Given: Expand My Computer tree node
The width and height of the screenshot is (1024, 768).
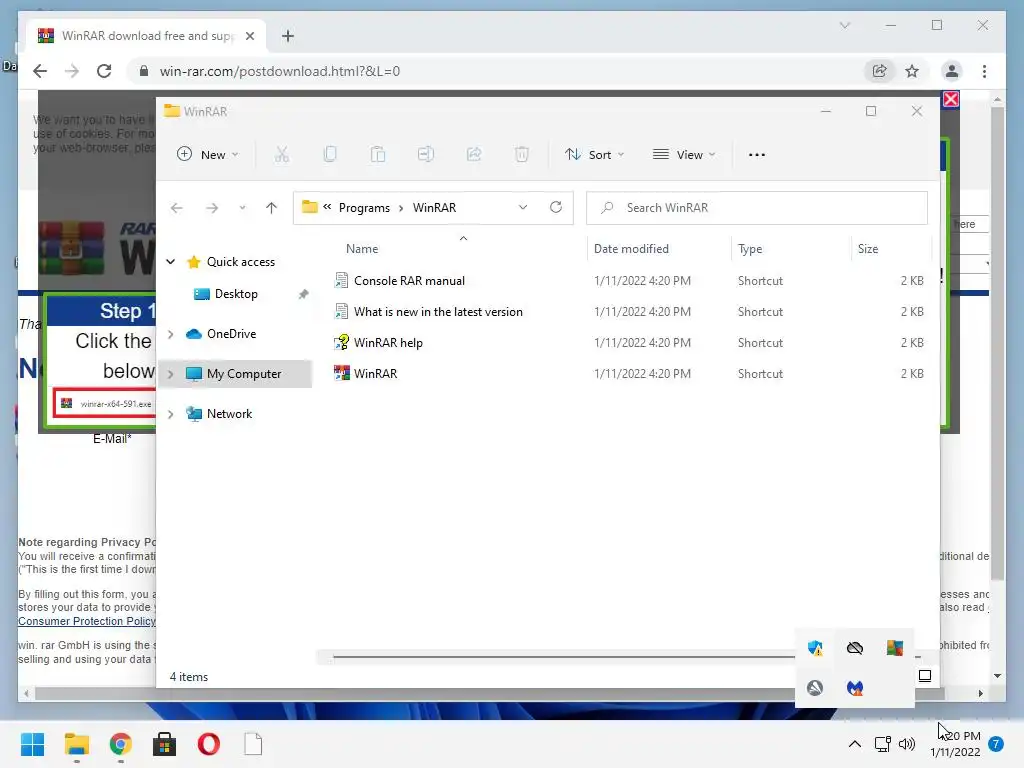Looking at the screenshot, I should click(170, 374).
